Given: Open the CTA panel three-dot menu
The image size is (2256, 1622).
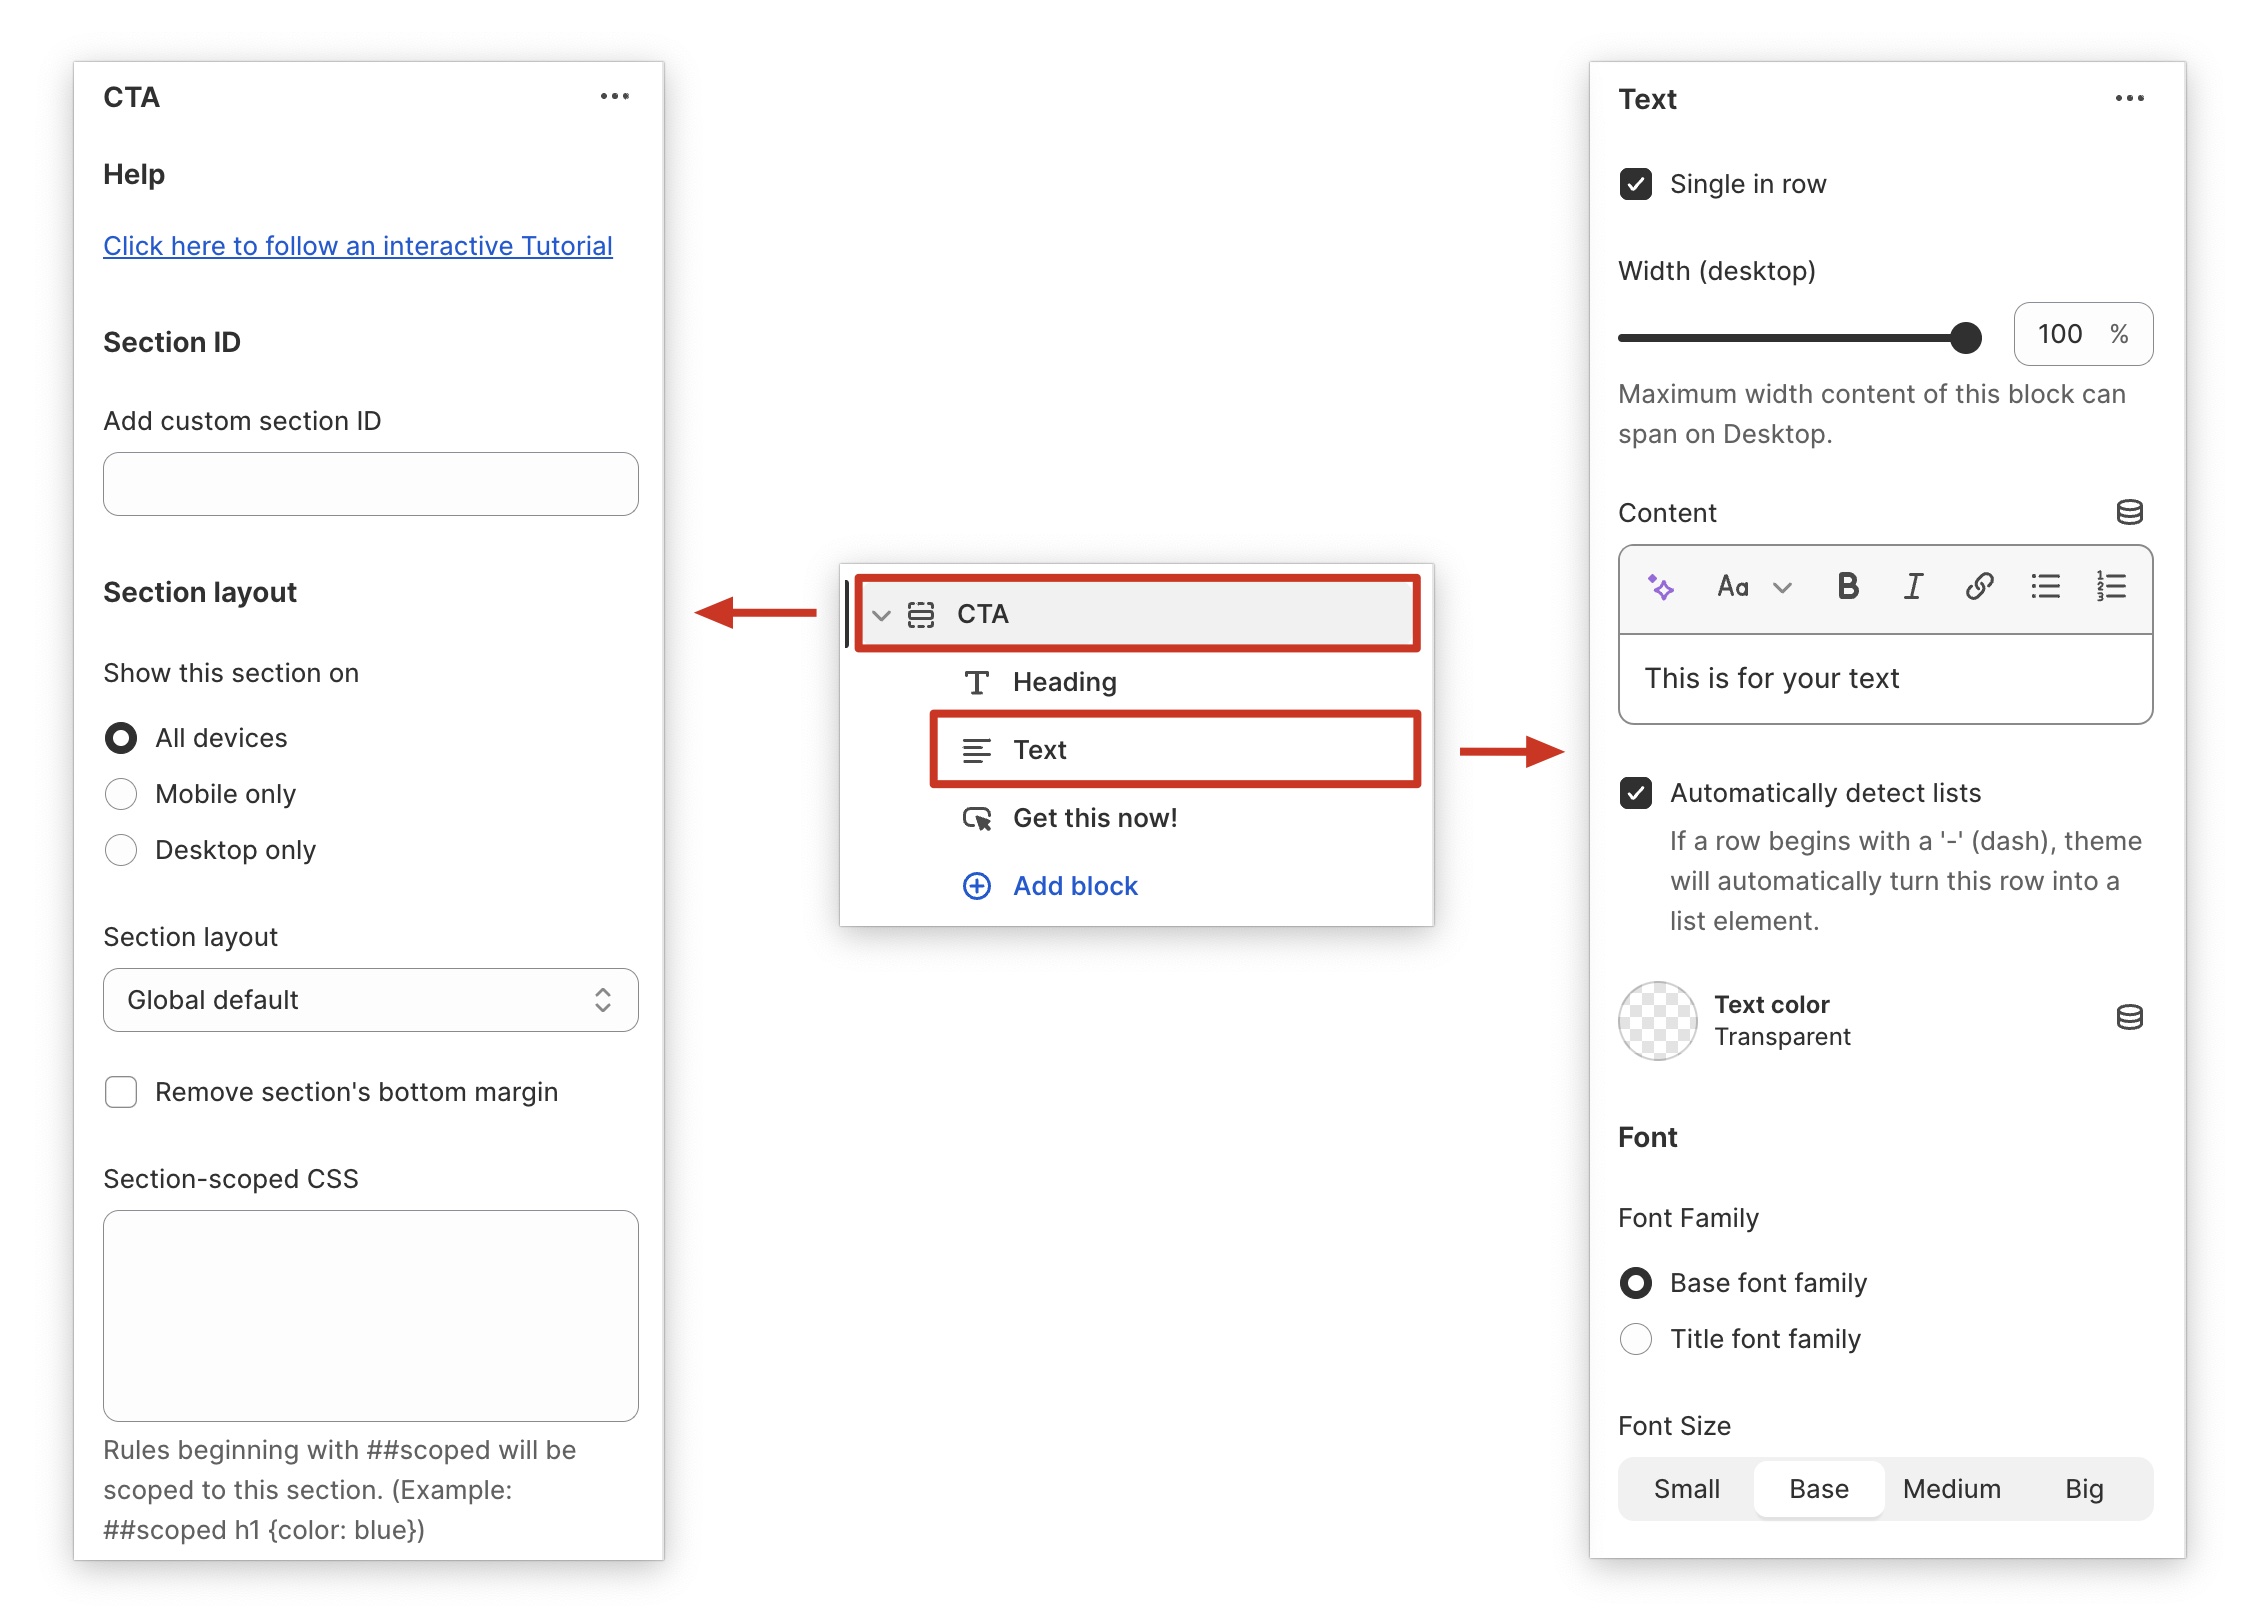Looking at the screenshot, I should 614,97.
